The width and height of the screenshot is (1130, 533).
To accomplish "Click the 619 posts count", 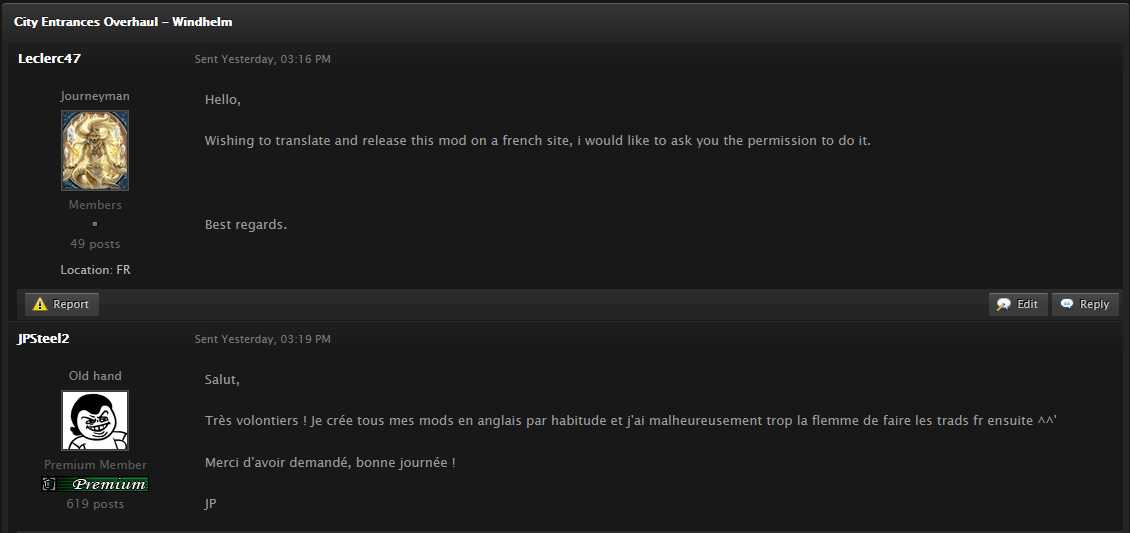I will [95, 504].
